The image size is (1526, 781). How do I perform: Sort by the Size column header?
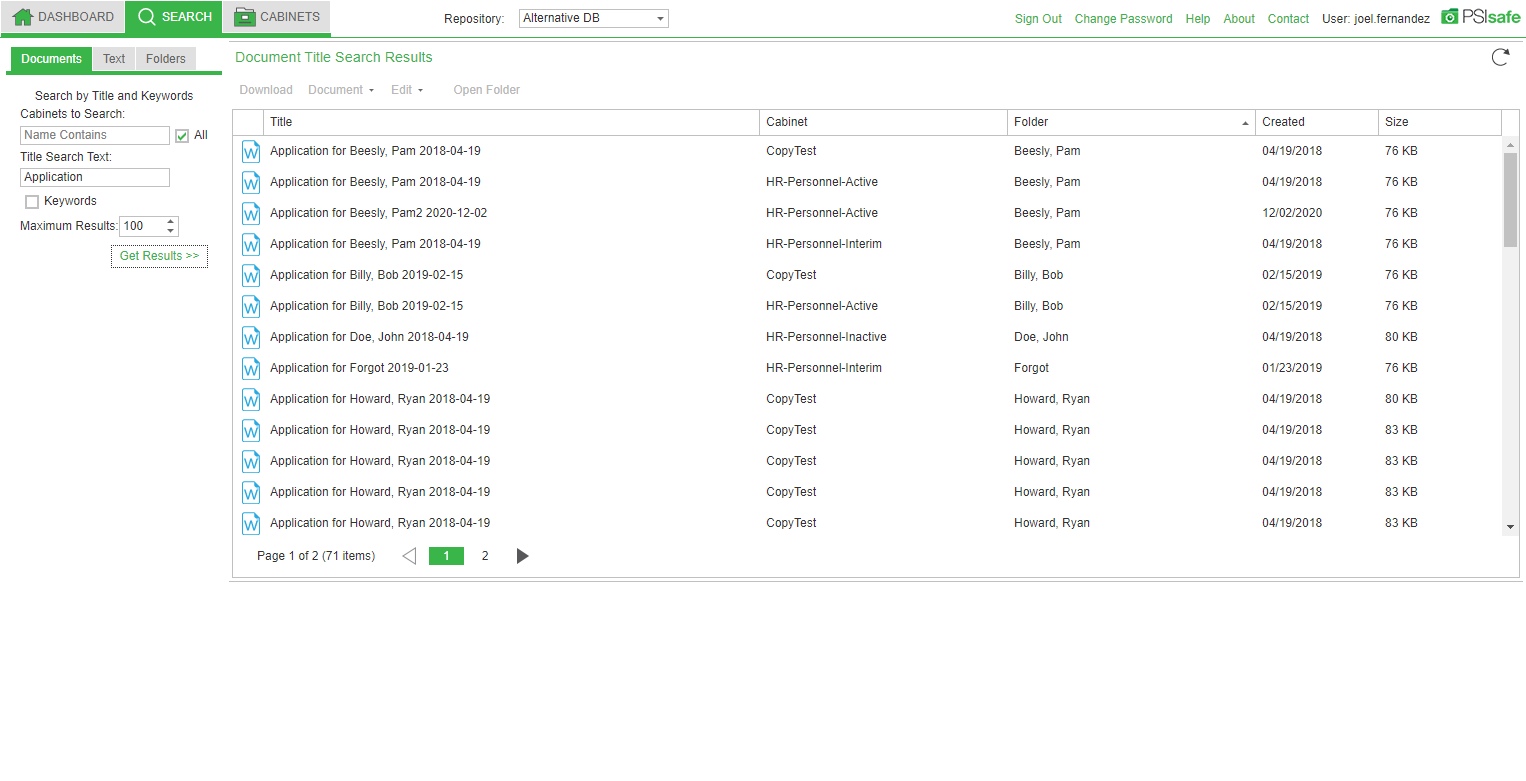tap(1440, 122)
